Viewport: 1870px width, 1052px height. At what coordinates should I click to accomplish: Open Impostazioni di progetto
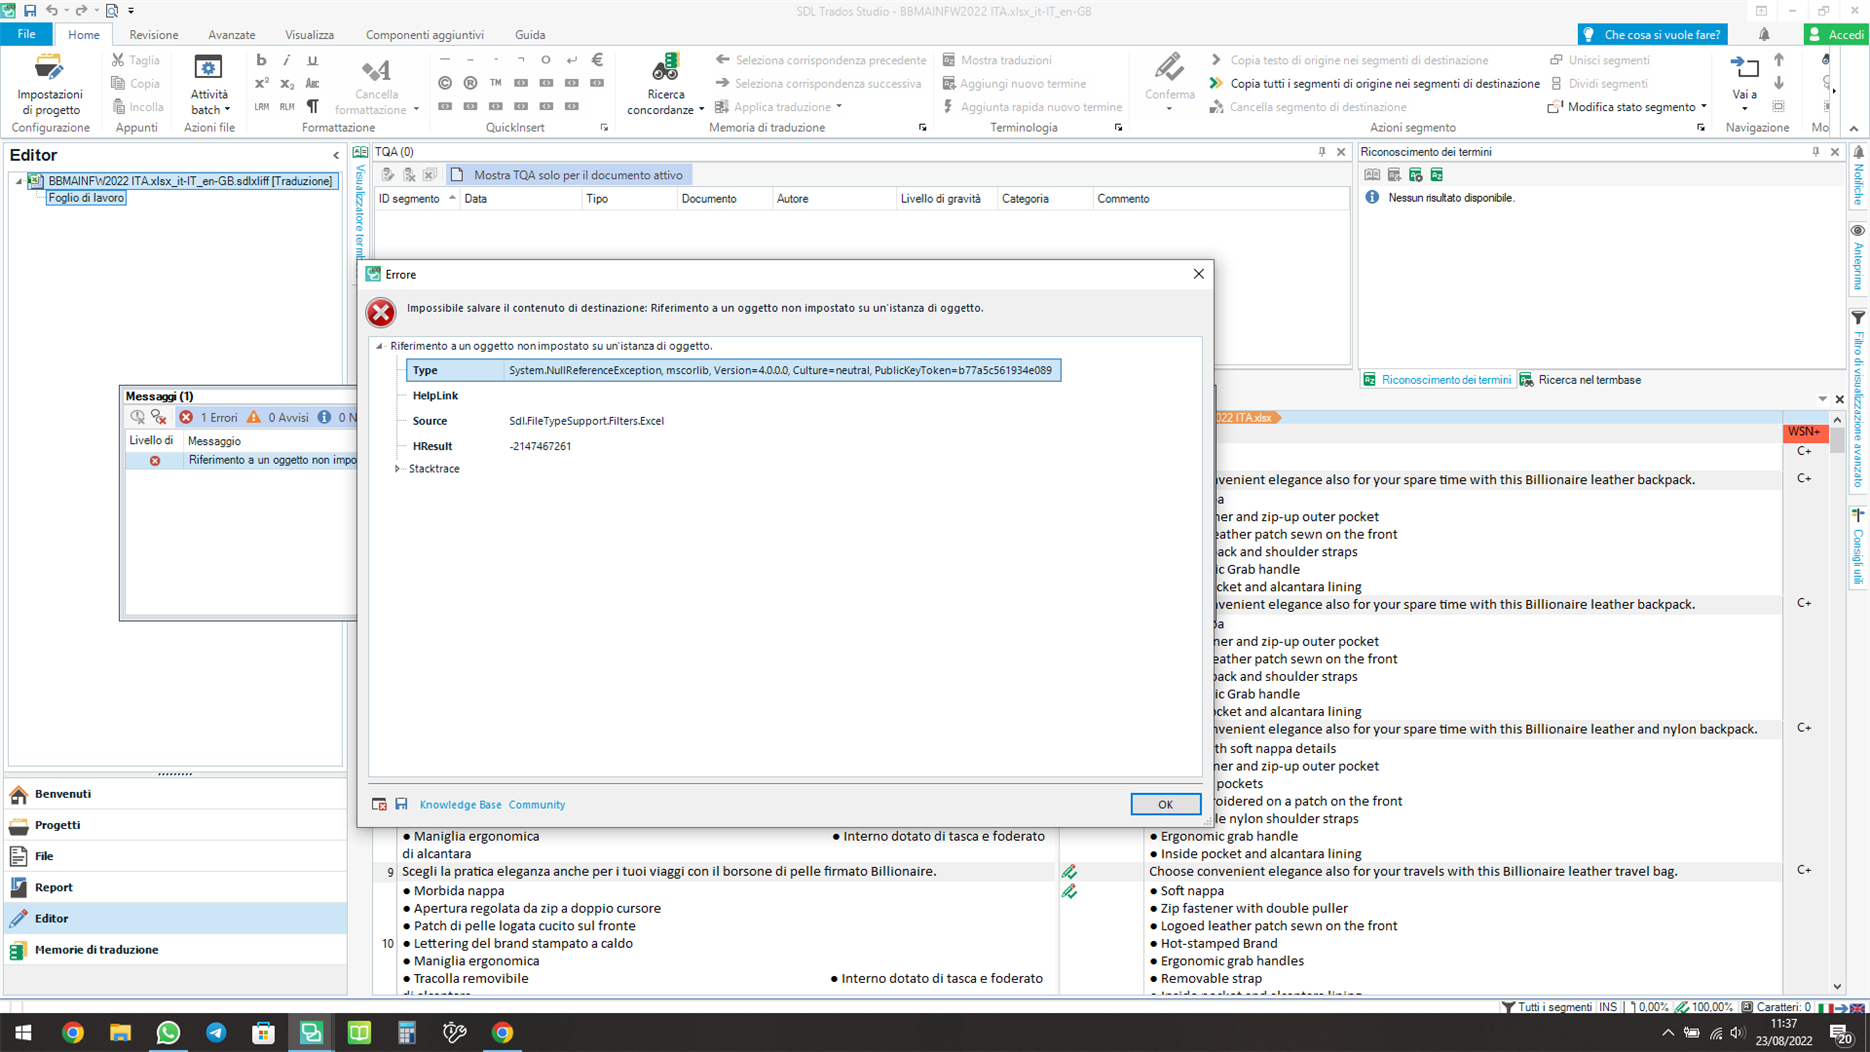(49, 85)
